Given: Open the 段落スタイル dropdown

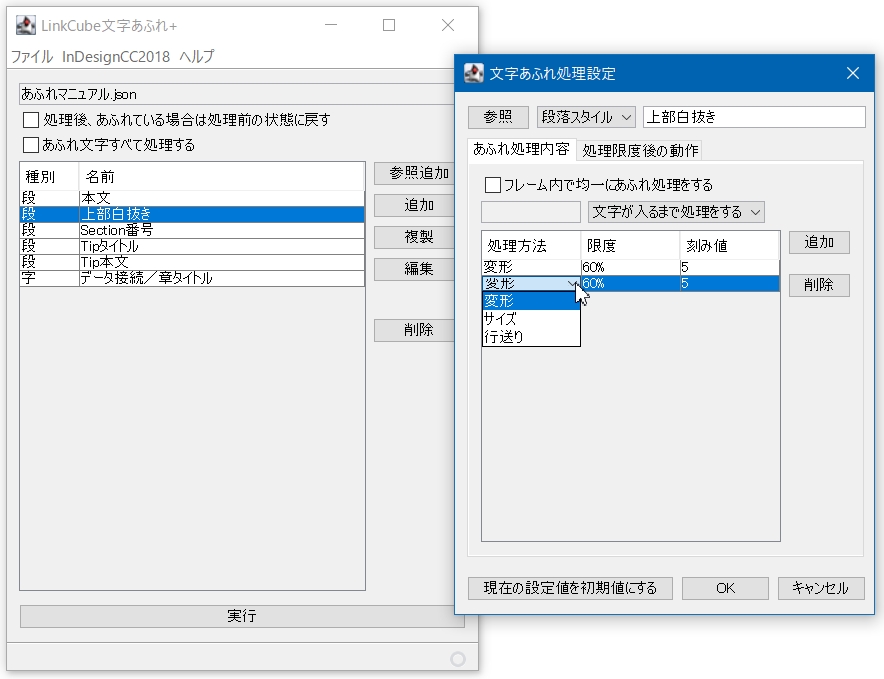Looking at the screenshot, I should click(x=586, y=117).
